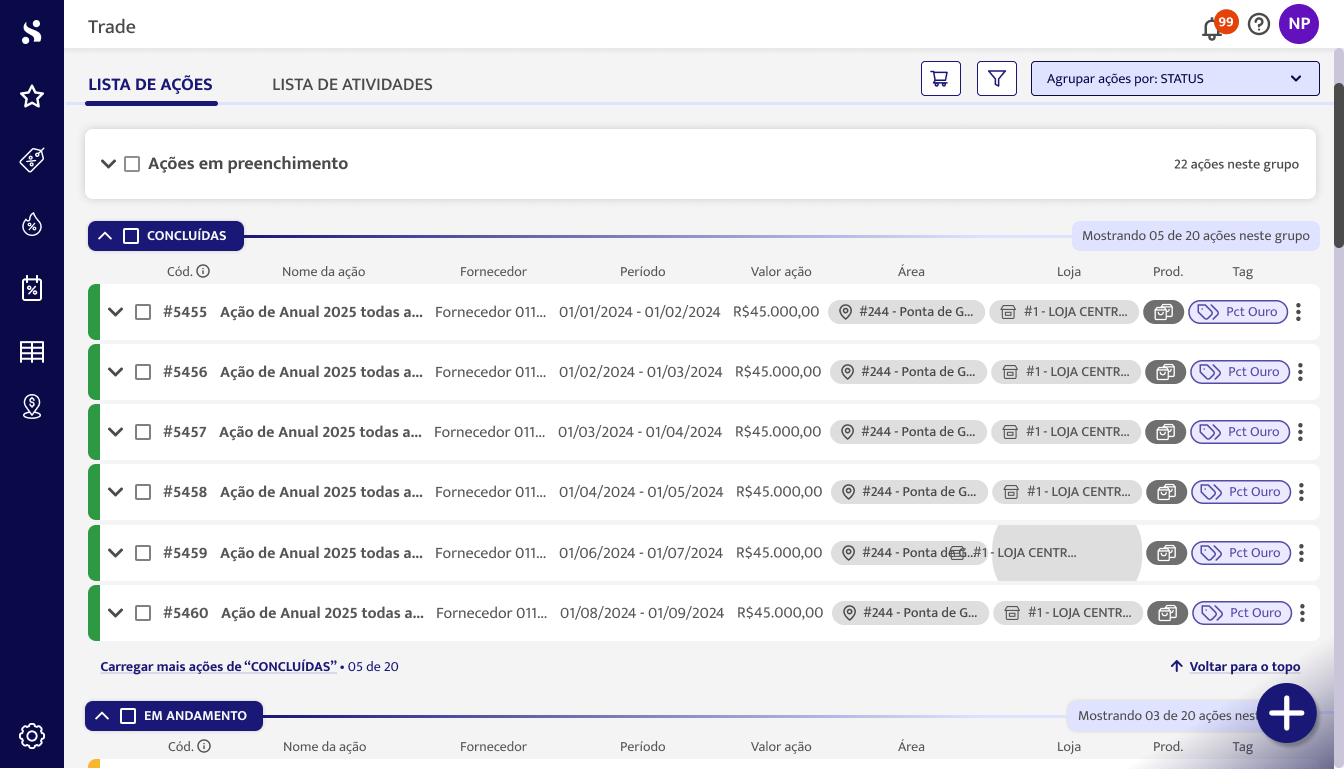Click Mostrando 05 de 20 ações label
Screen dimensions: 1344x769
pyautogui.click(x=1196, y=236)
